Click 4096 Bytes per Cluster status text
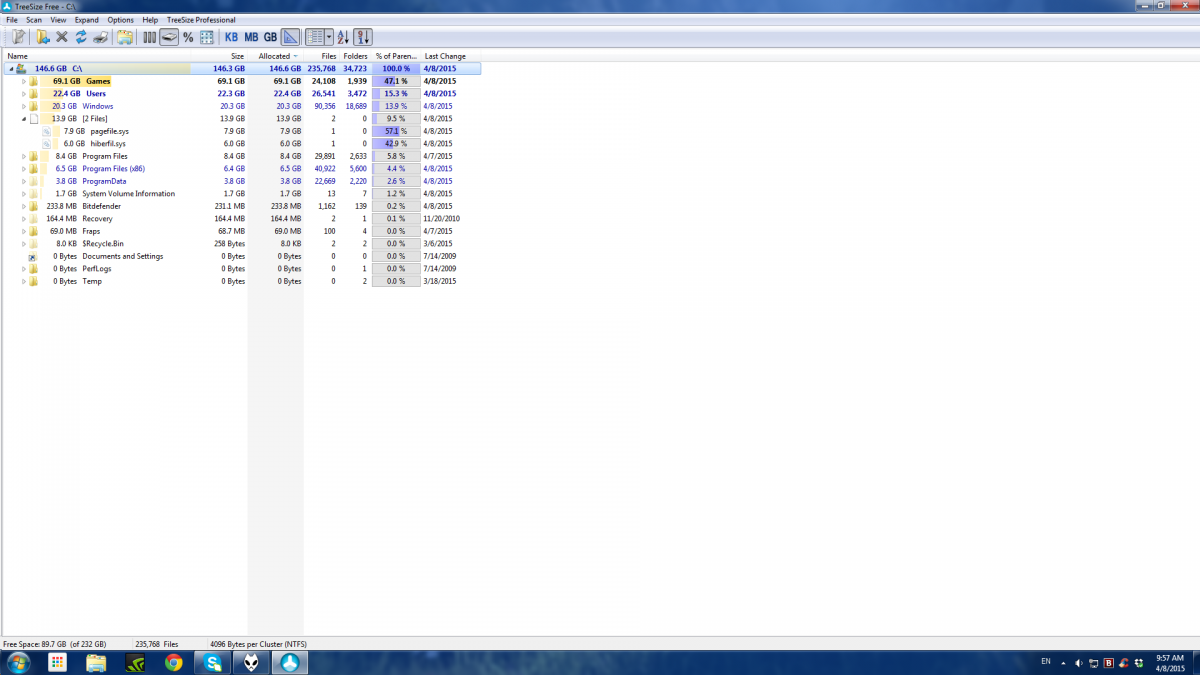The image size is (1200, 675). coord(256,644)
